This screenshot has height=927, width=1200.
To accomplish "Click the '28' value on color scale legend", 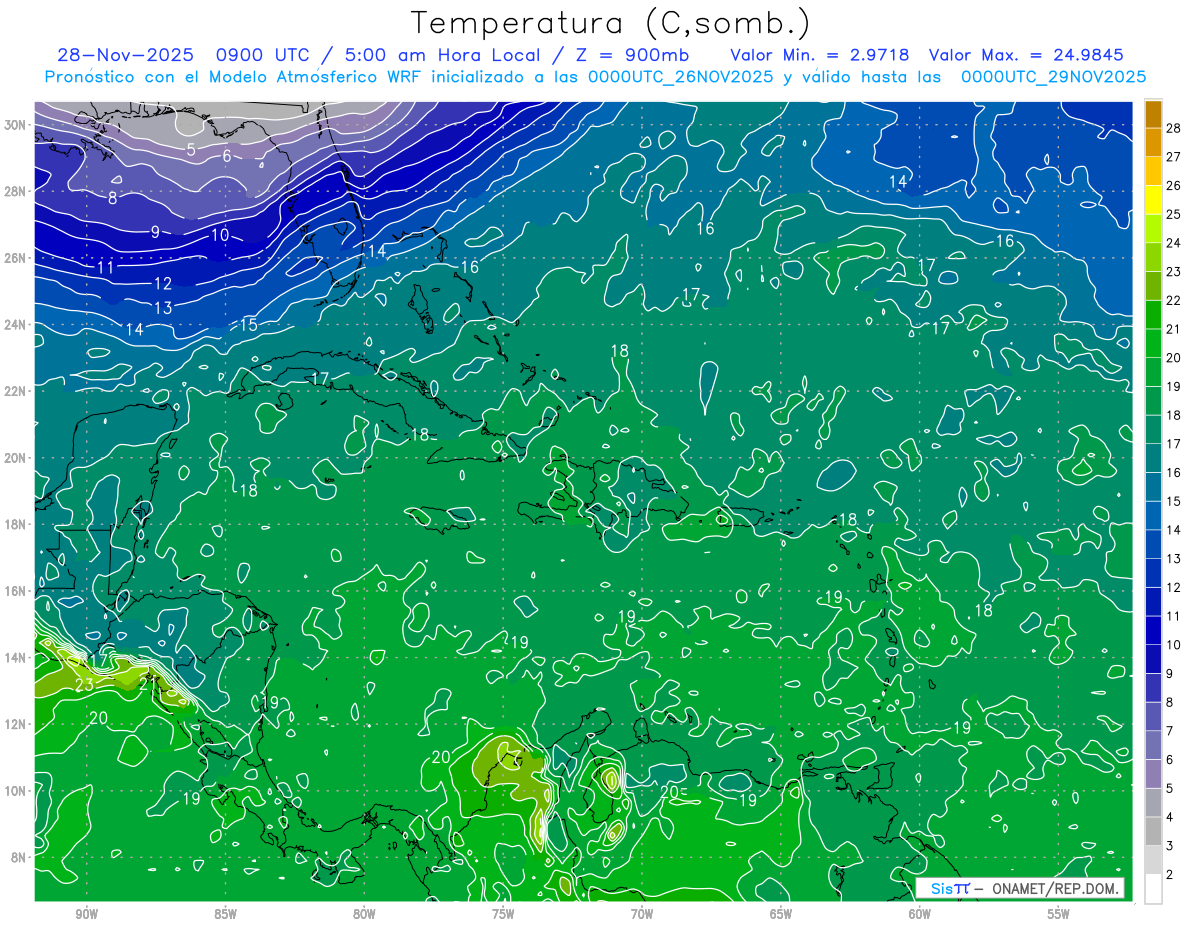I will (1174, 127).
